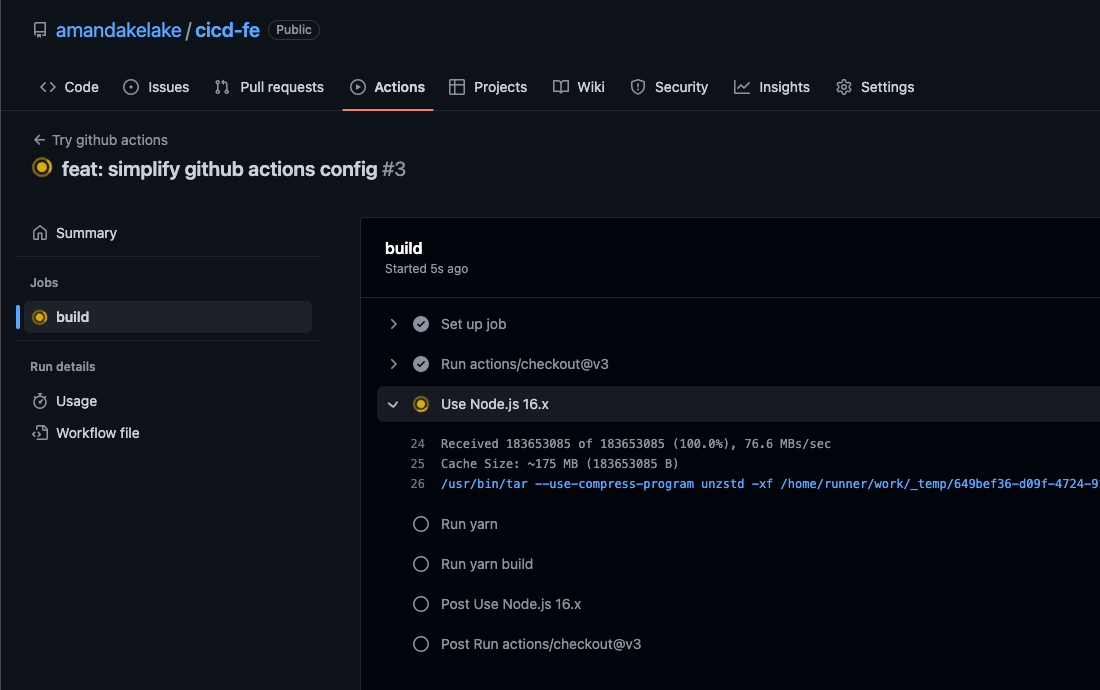
Task: Click the run title feat: simplify github actions config
Action: (220, 169)
